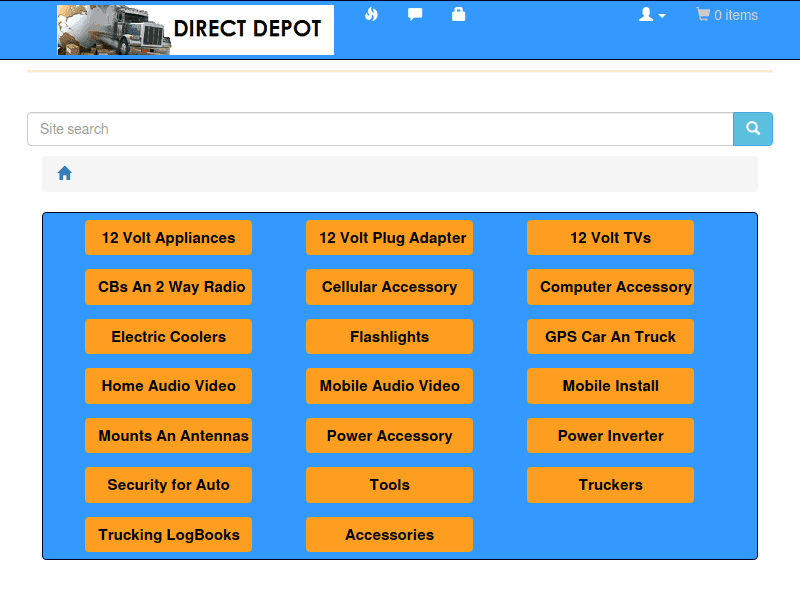The width and height of the screenshot is (800, 600).
Task: Click the shopping bag icon in header
Action: (x=459, y=15)
